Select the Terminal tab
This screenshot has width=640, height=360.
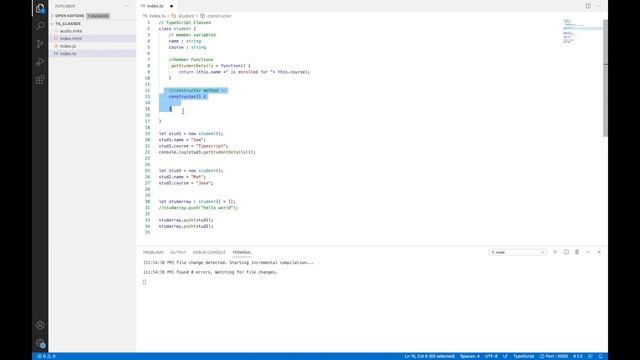pyautogui.click(x=242, y=252)
